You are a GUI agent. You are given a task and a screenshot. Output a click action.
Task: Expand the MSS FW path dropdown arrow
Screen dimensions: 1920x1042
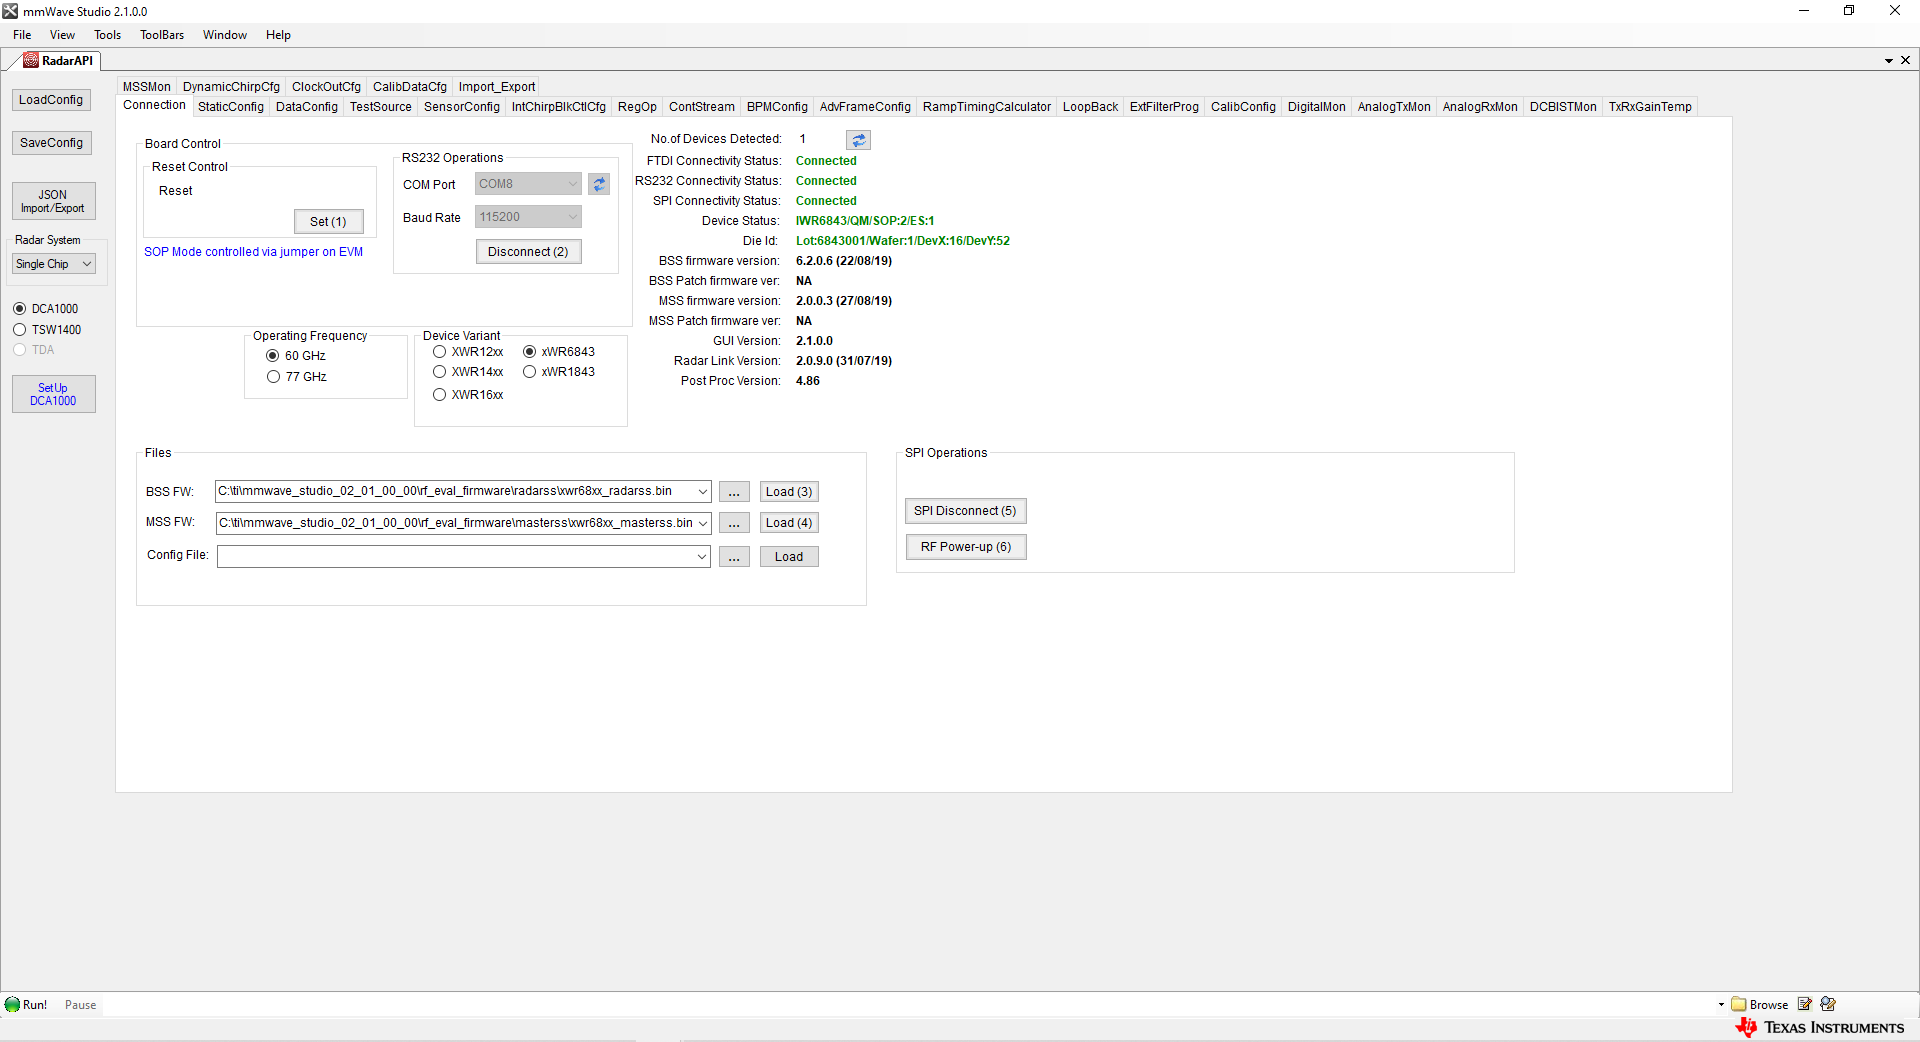tap(703, 523)
